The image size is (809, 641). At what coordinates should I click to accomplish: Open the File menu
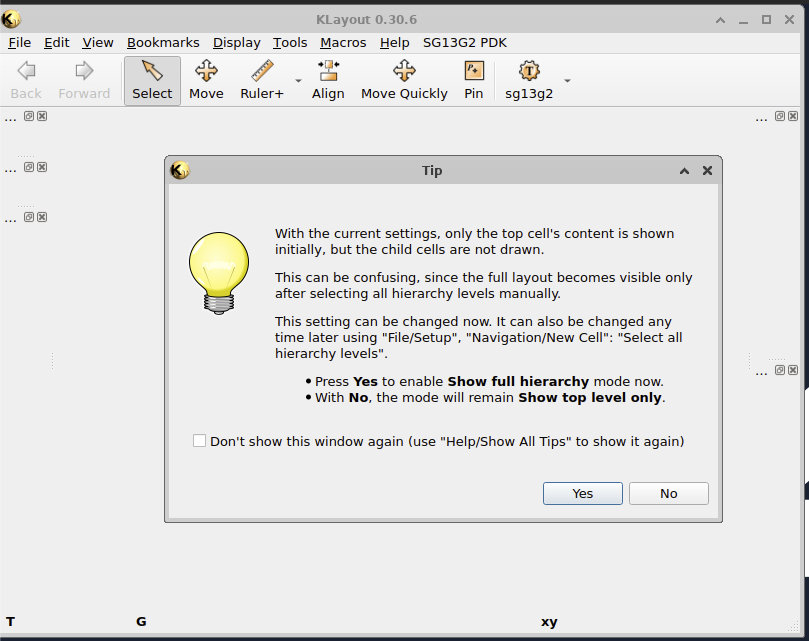[x=19, y=42]
